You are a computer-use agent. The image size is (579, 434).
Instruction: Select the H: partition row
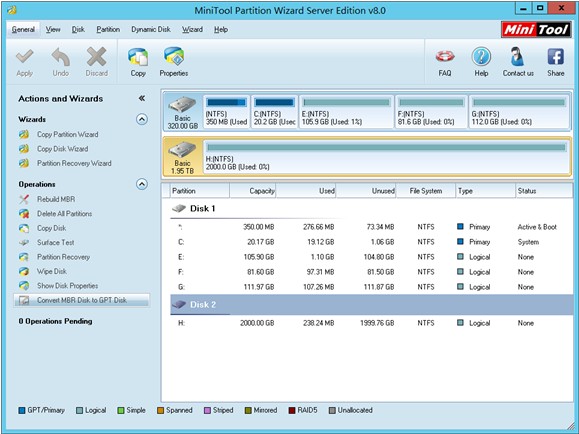point(371,323)
